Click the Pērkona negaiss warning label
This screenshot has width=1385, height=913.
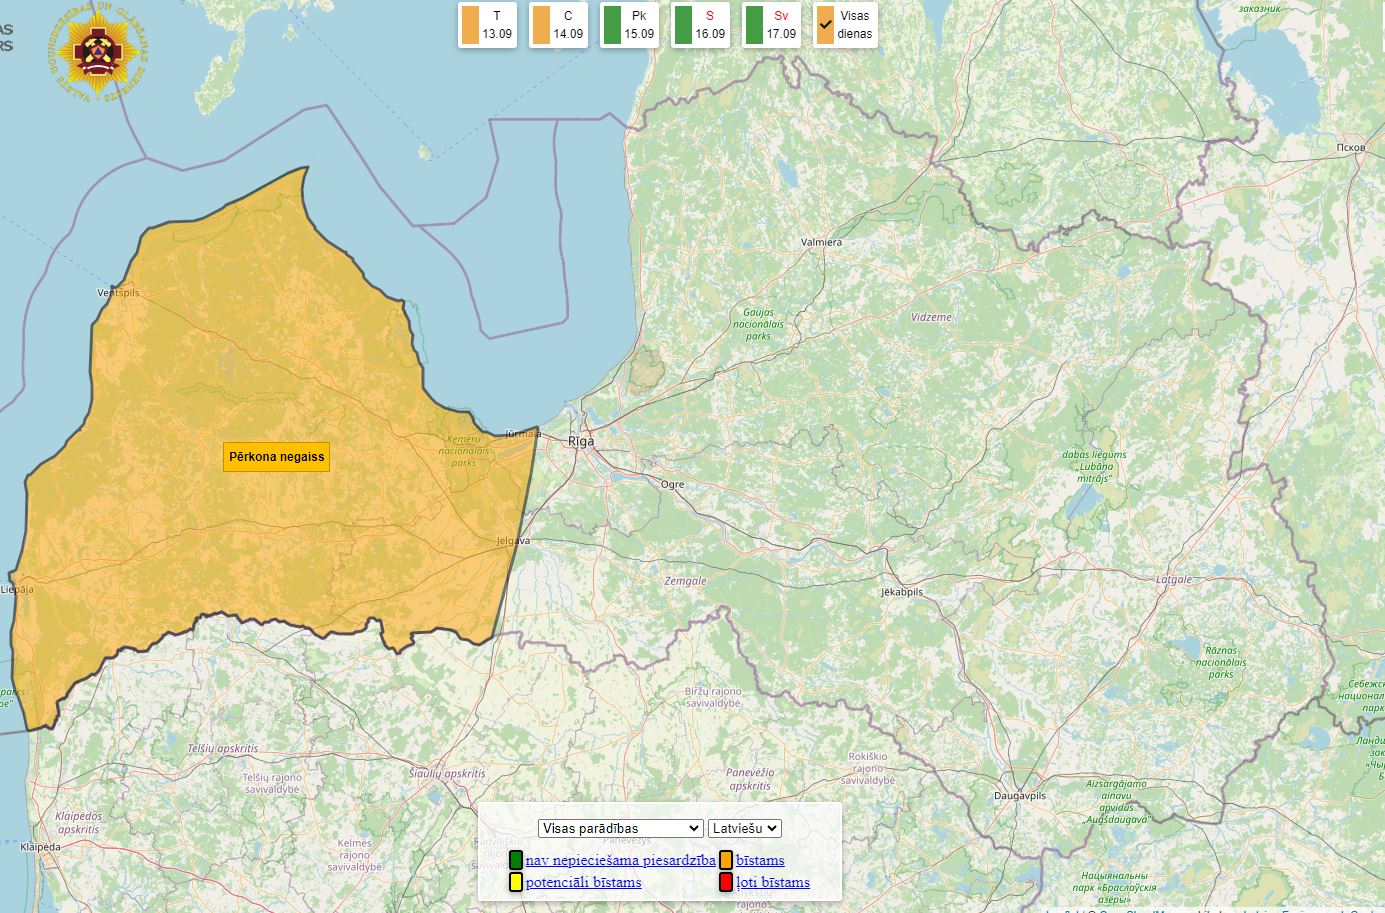pos(276,457)
